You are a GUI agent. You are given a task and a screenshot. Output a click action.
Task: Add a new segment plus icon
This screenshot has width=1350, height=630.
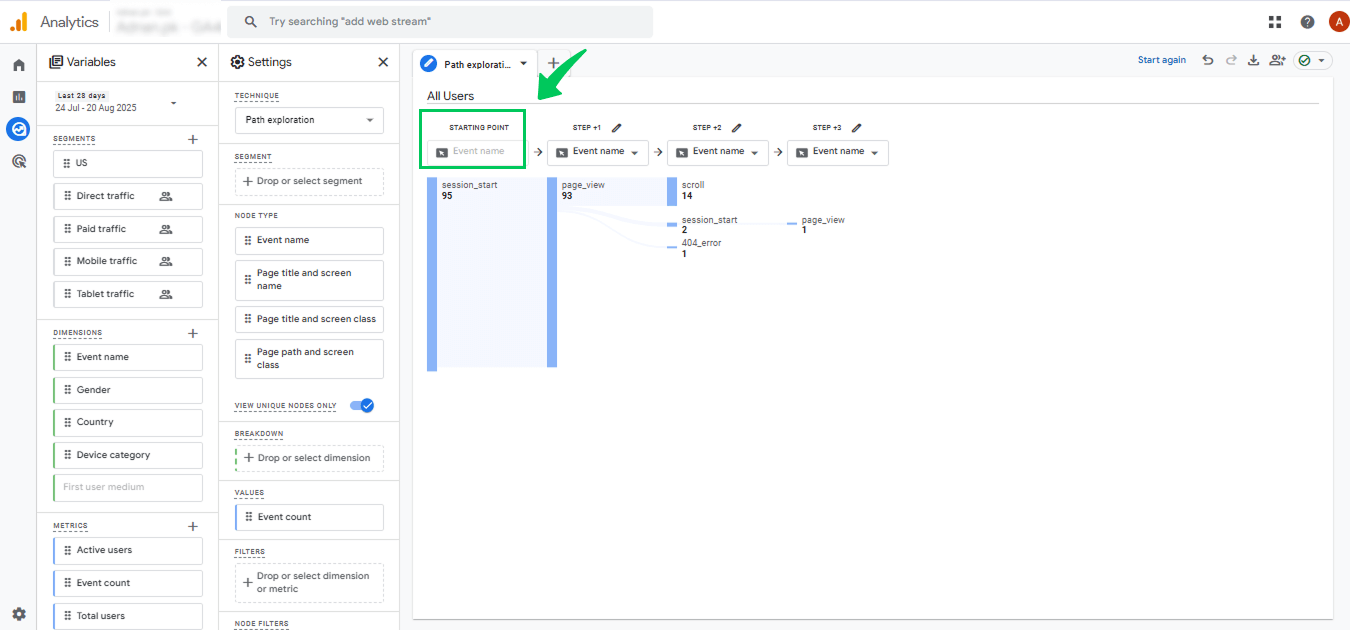(x=193, y=139)
